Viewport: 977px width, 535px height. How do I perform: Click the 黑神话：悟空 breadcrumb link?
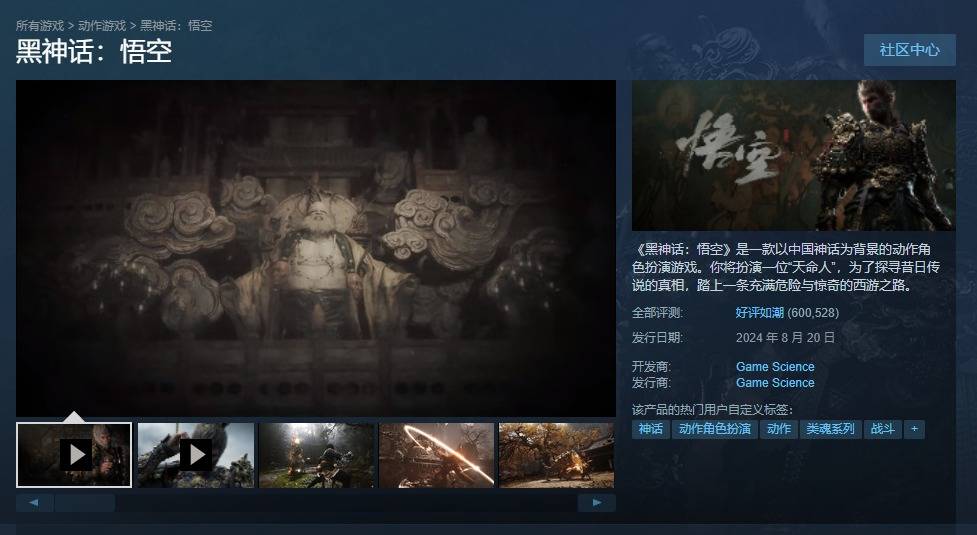tap(176, 25)
